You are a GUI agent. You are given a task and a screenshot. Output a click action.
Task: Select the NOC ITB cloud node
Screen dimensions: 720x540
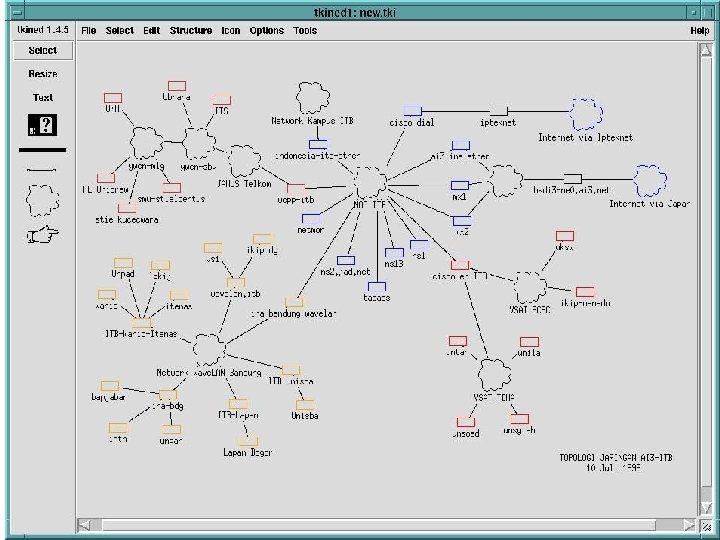pyautogui.click(x=370, y=183)
